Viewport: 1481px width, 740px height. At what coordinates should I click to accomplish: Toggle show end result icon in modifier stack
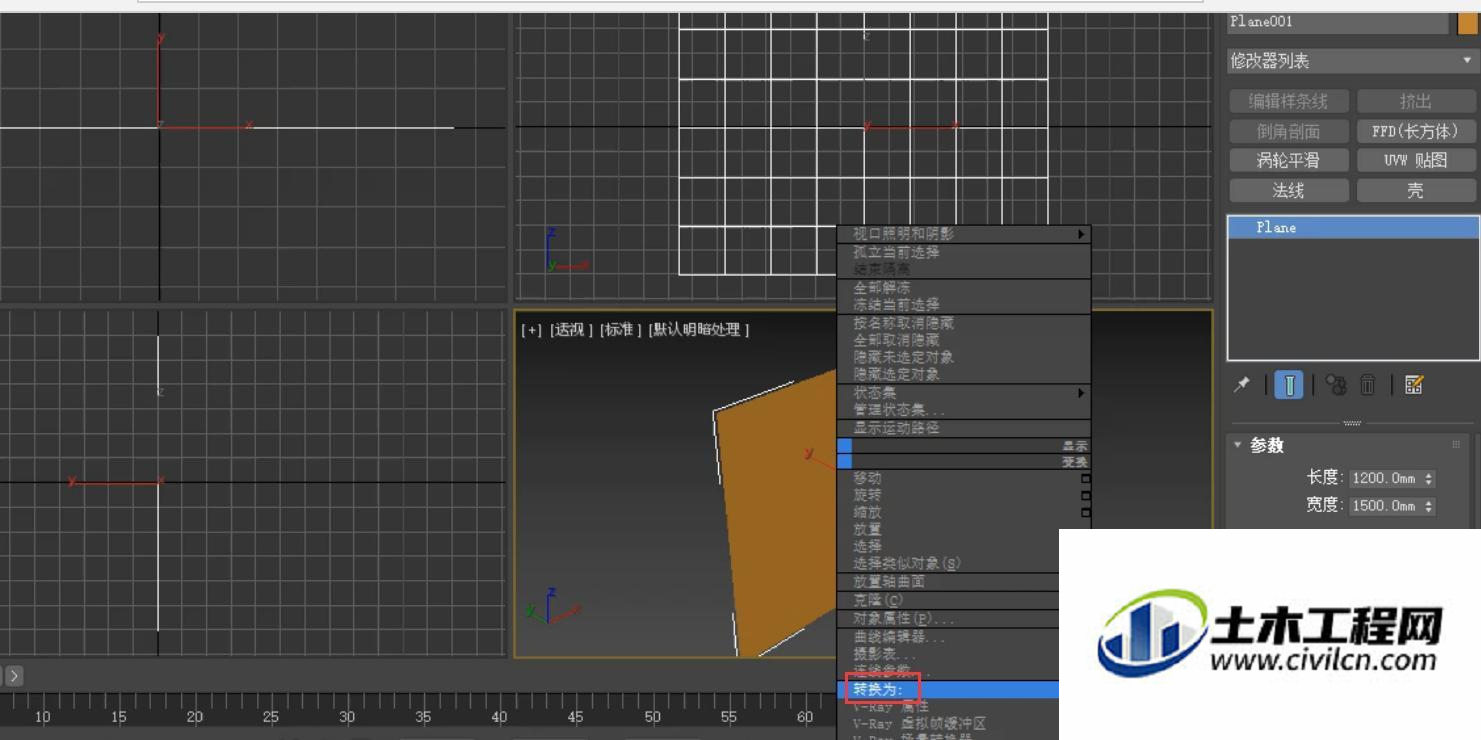1289,385
